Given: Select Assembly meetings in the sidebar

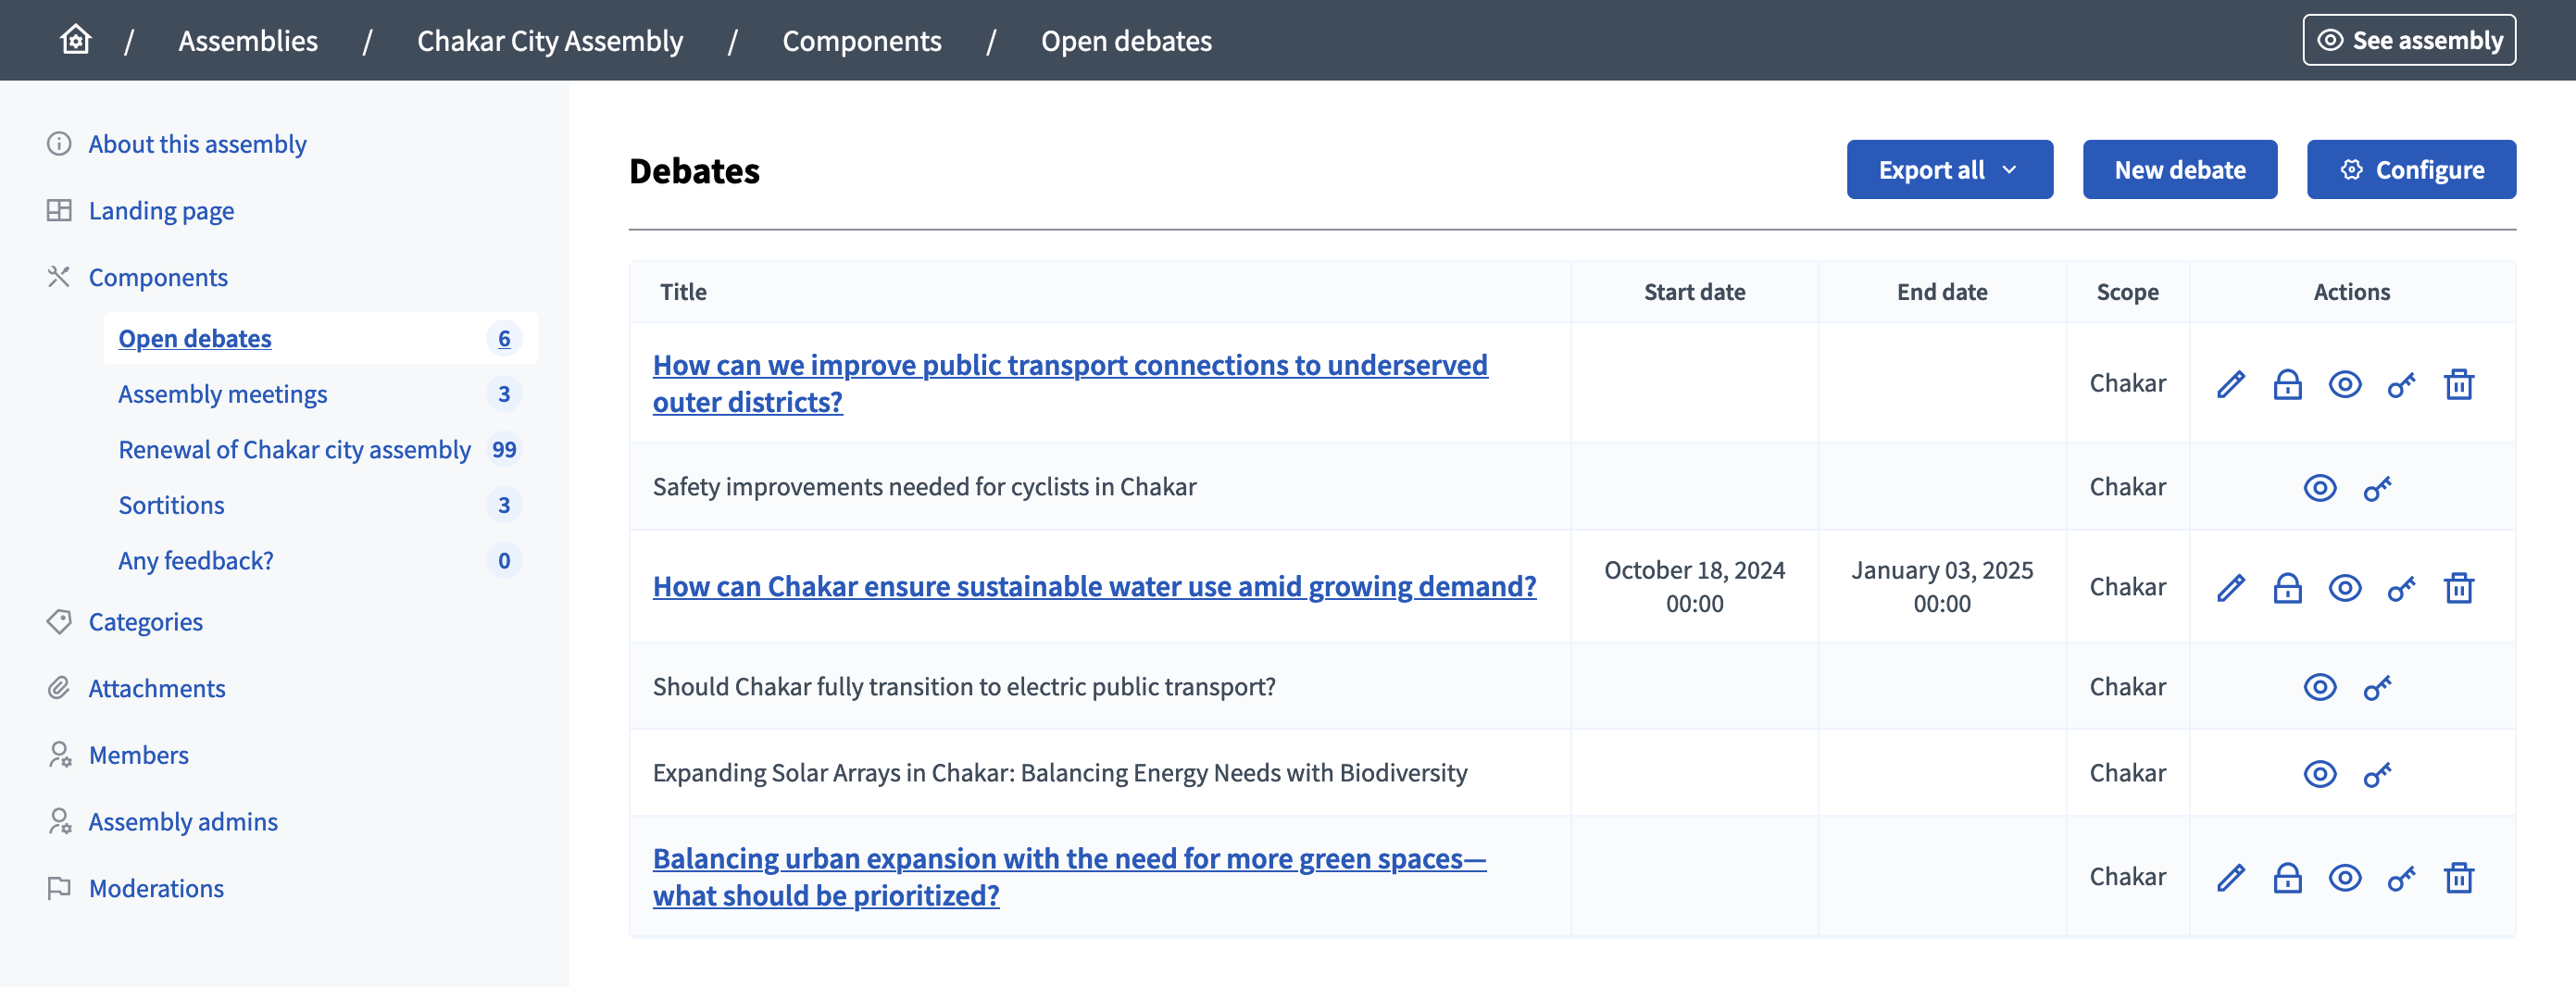Looking at the screenshot, I should pos(222,394).
